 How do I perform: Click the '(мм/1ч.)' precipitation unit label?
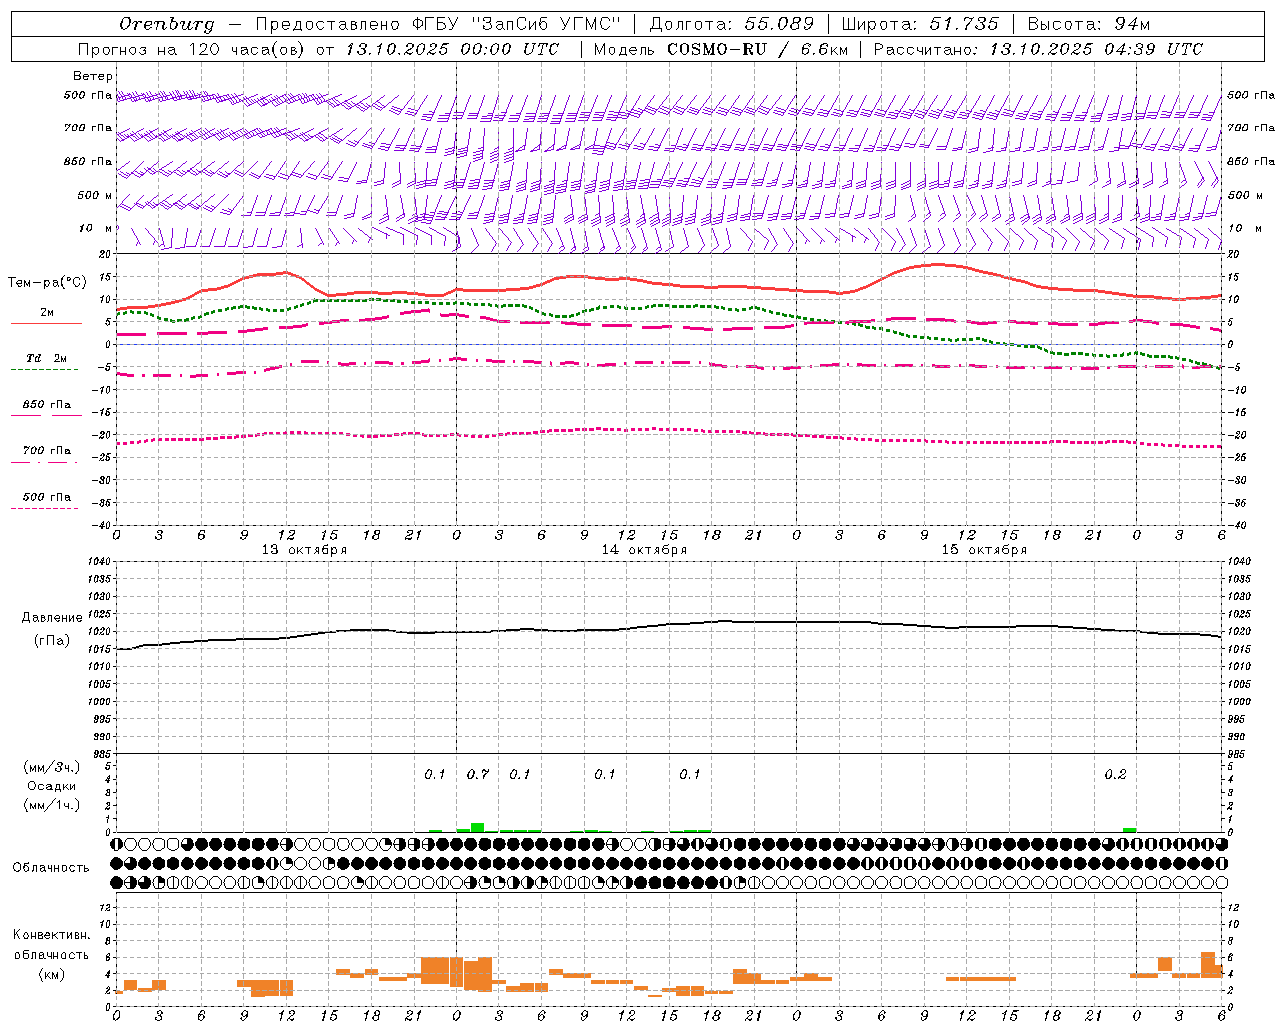tap(52, 805)
